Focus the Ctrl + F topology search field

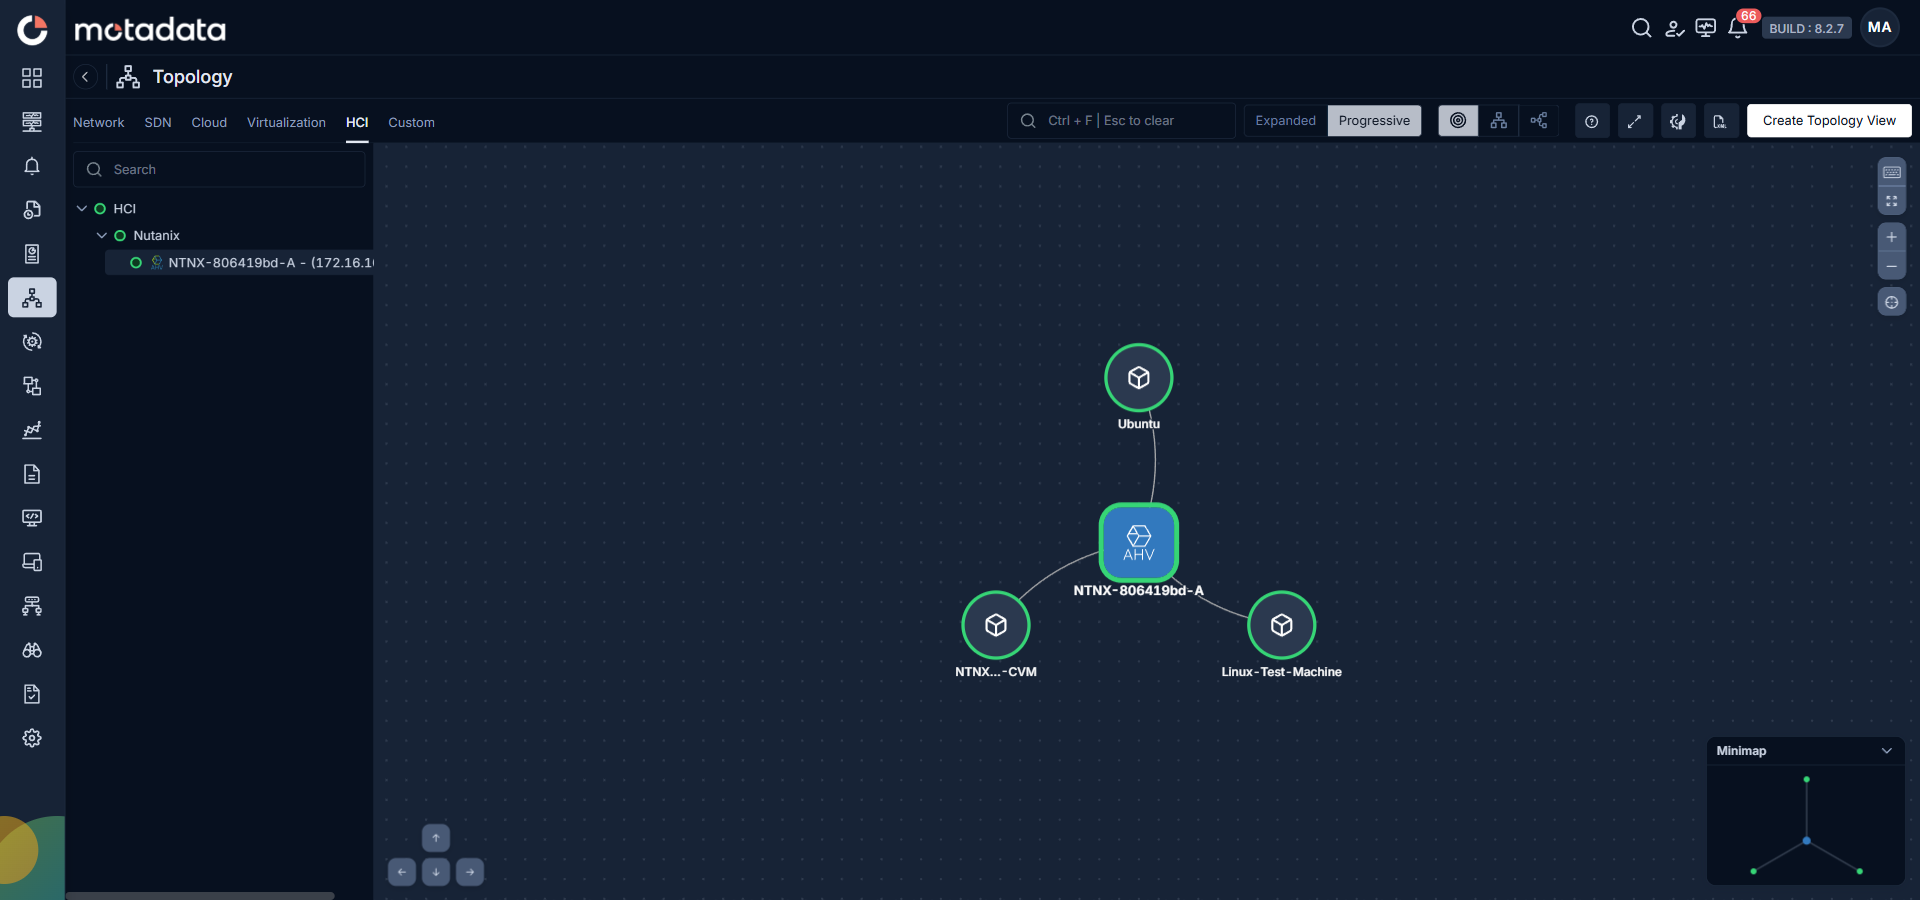point(1121,121)
